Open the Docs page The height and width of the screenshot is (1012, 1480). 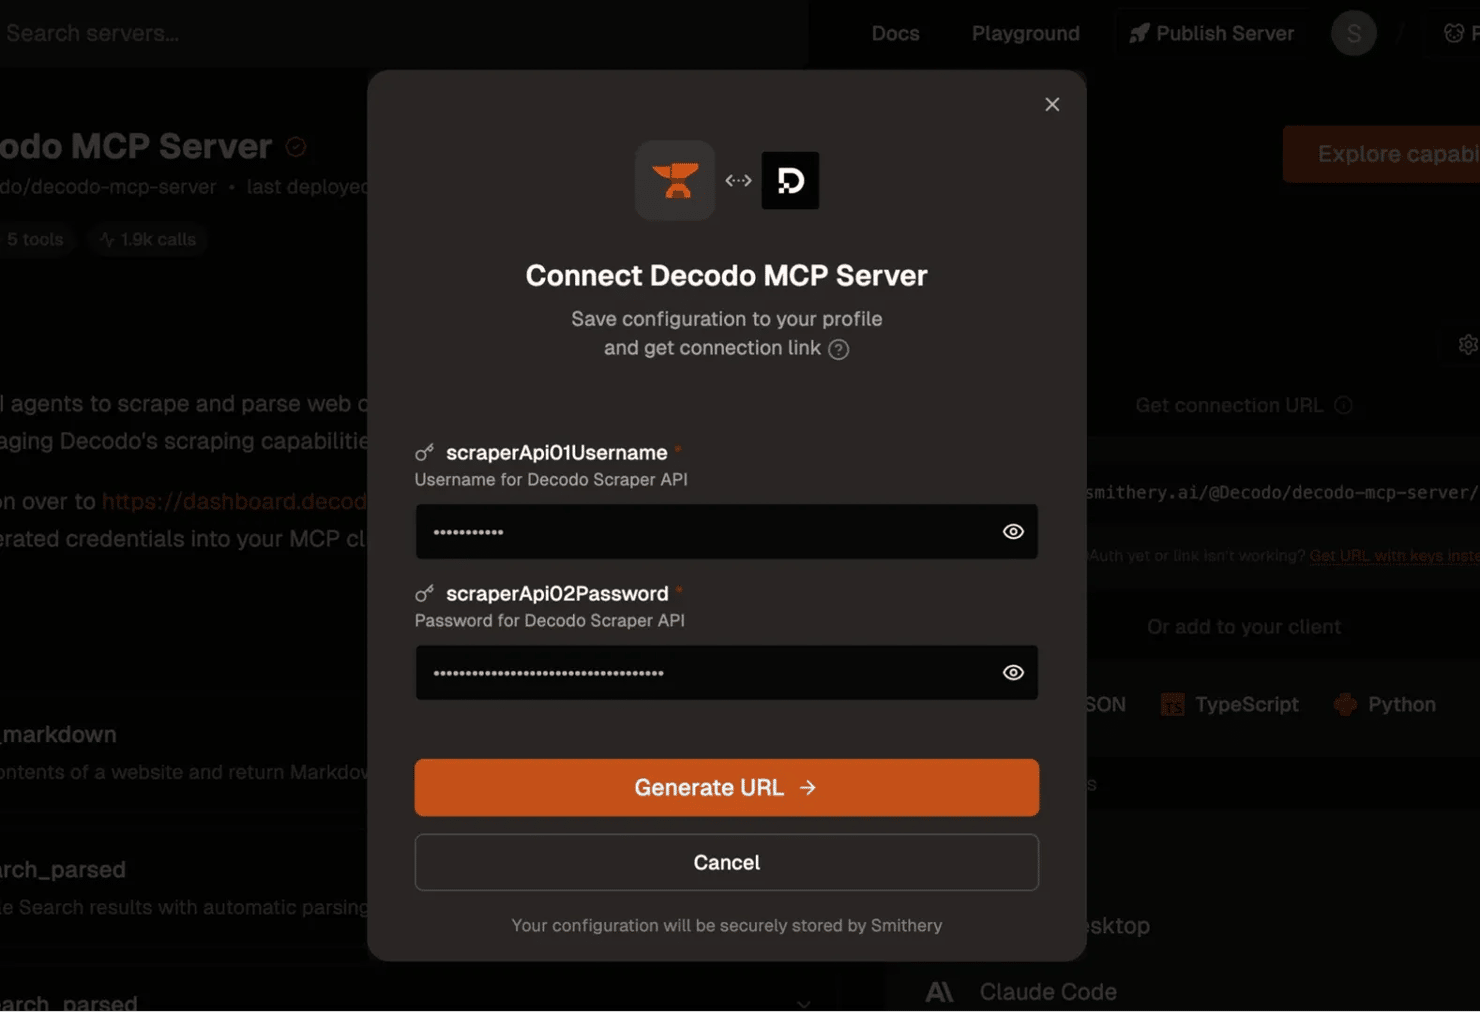tap(895, 33)
